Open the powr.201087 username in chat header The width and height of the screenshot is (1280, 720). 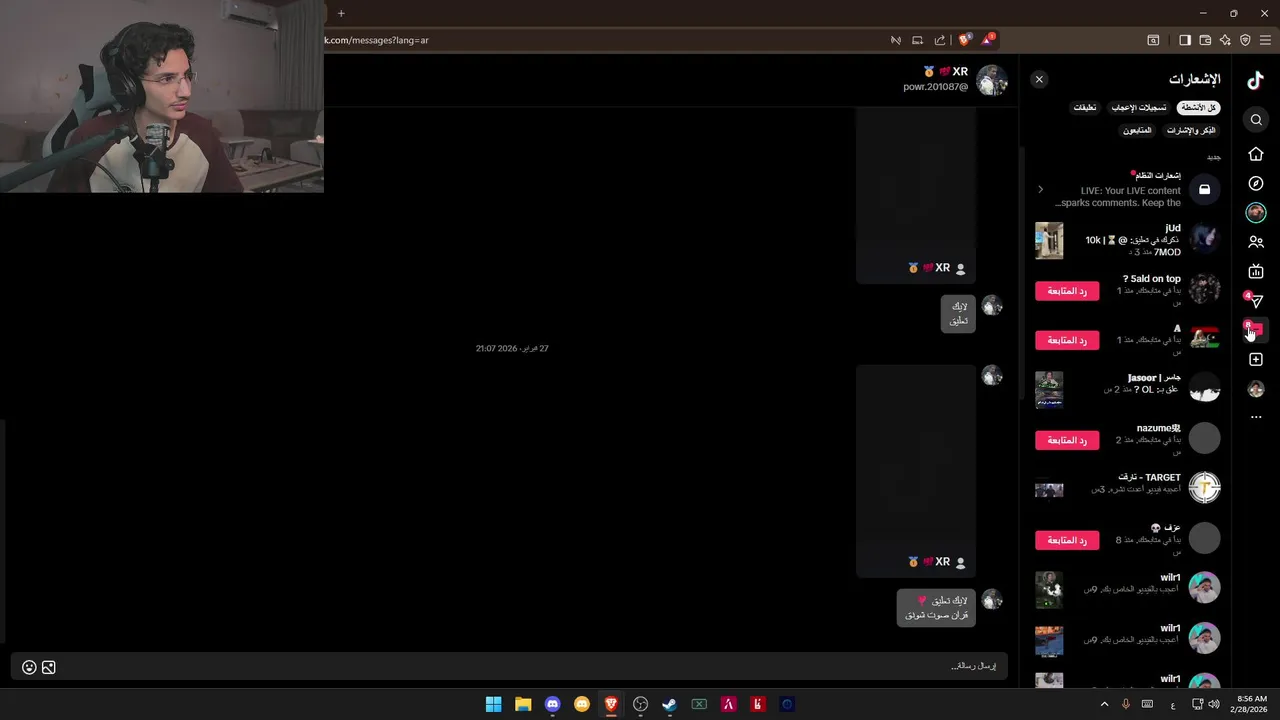click(x=935, y=87)
